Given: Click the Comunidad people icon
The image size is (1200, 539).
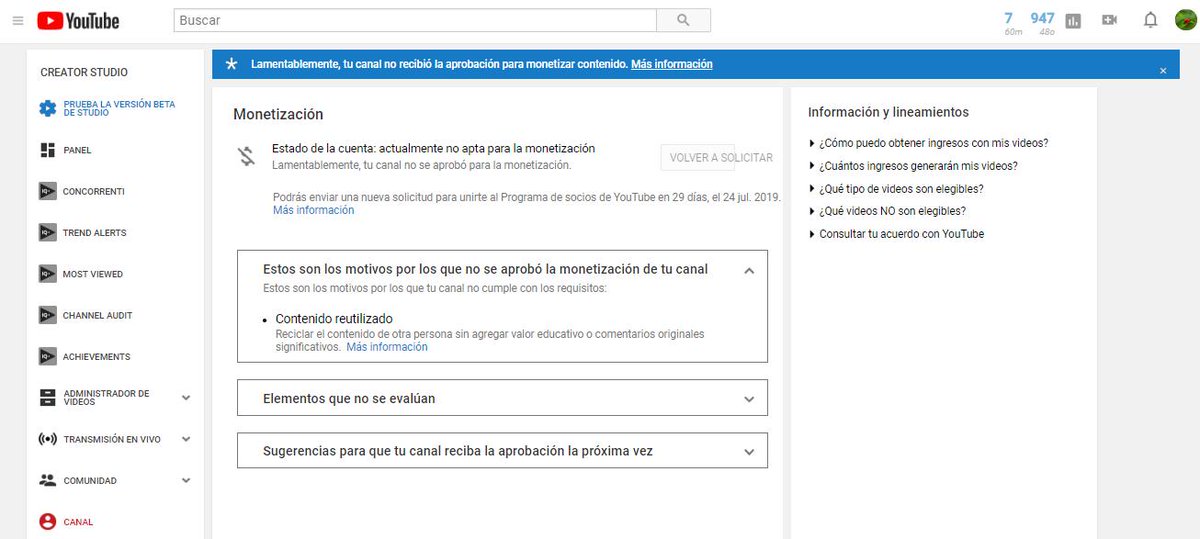Looking at the screenshot, I should tap(47, 480).
